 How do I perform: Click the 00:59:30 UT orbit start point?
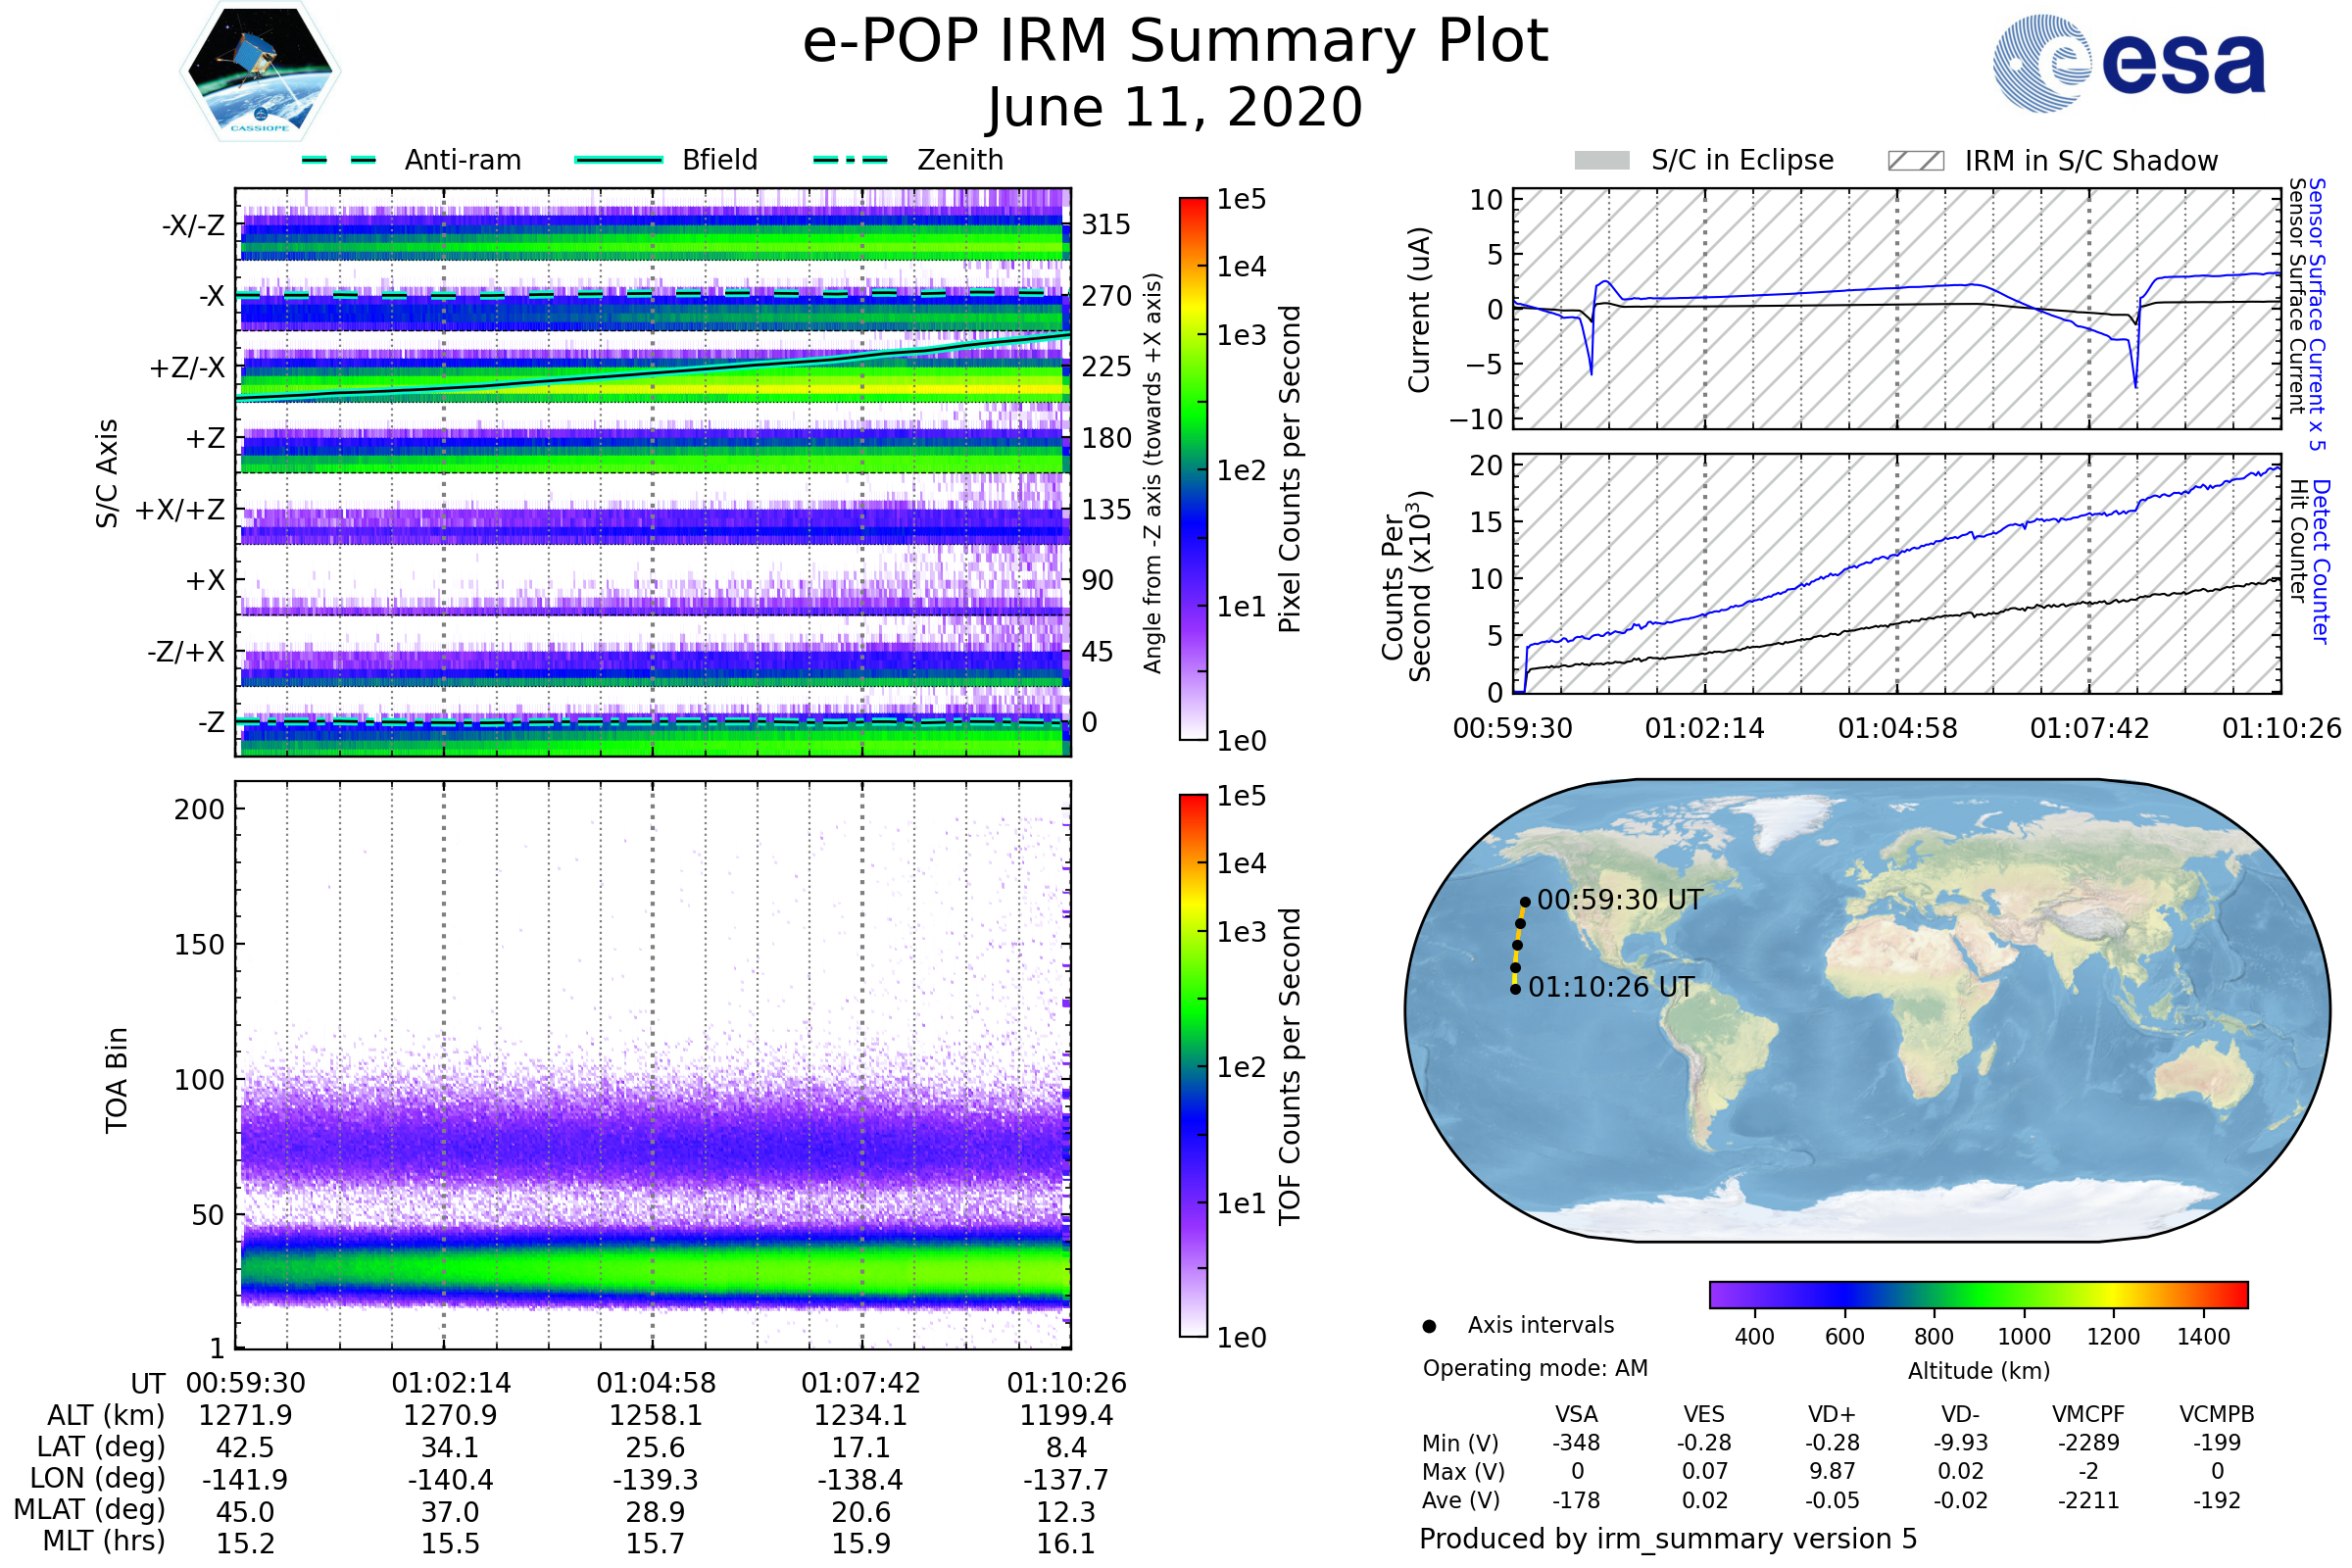click(1525, 902)
